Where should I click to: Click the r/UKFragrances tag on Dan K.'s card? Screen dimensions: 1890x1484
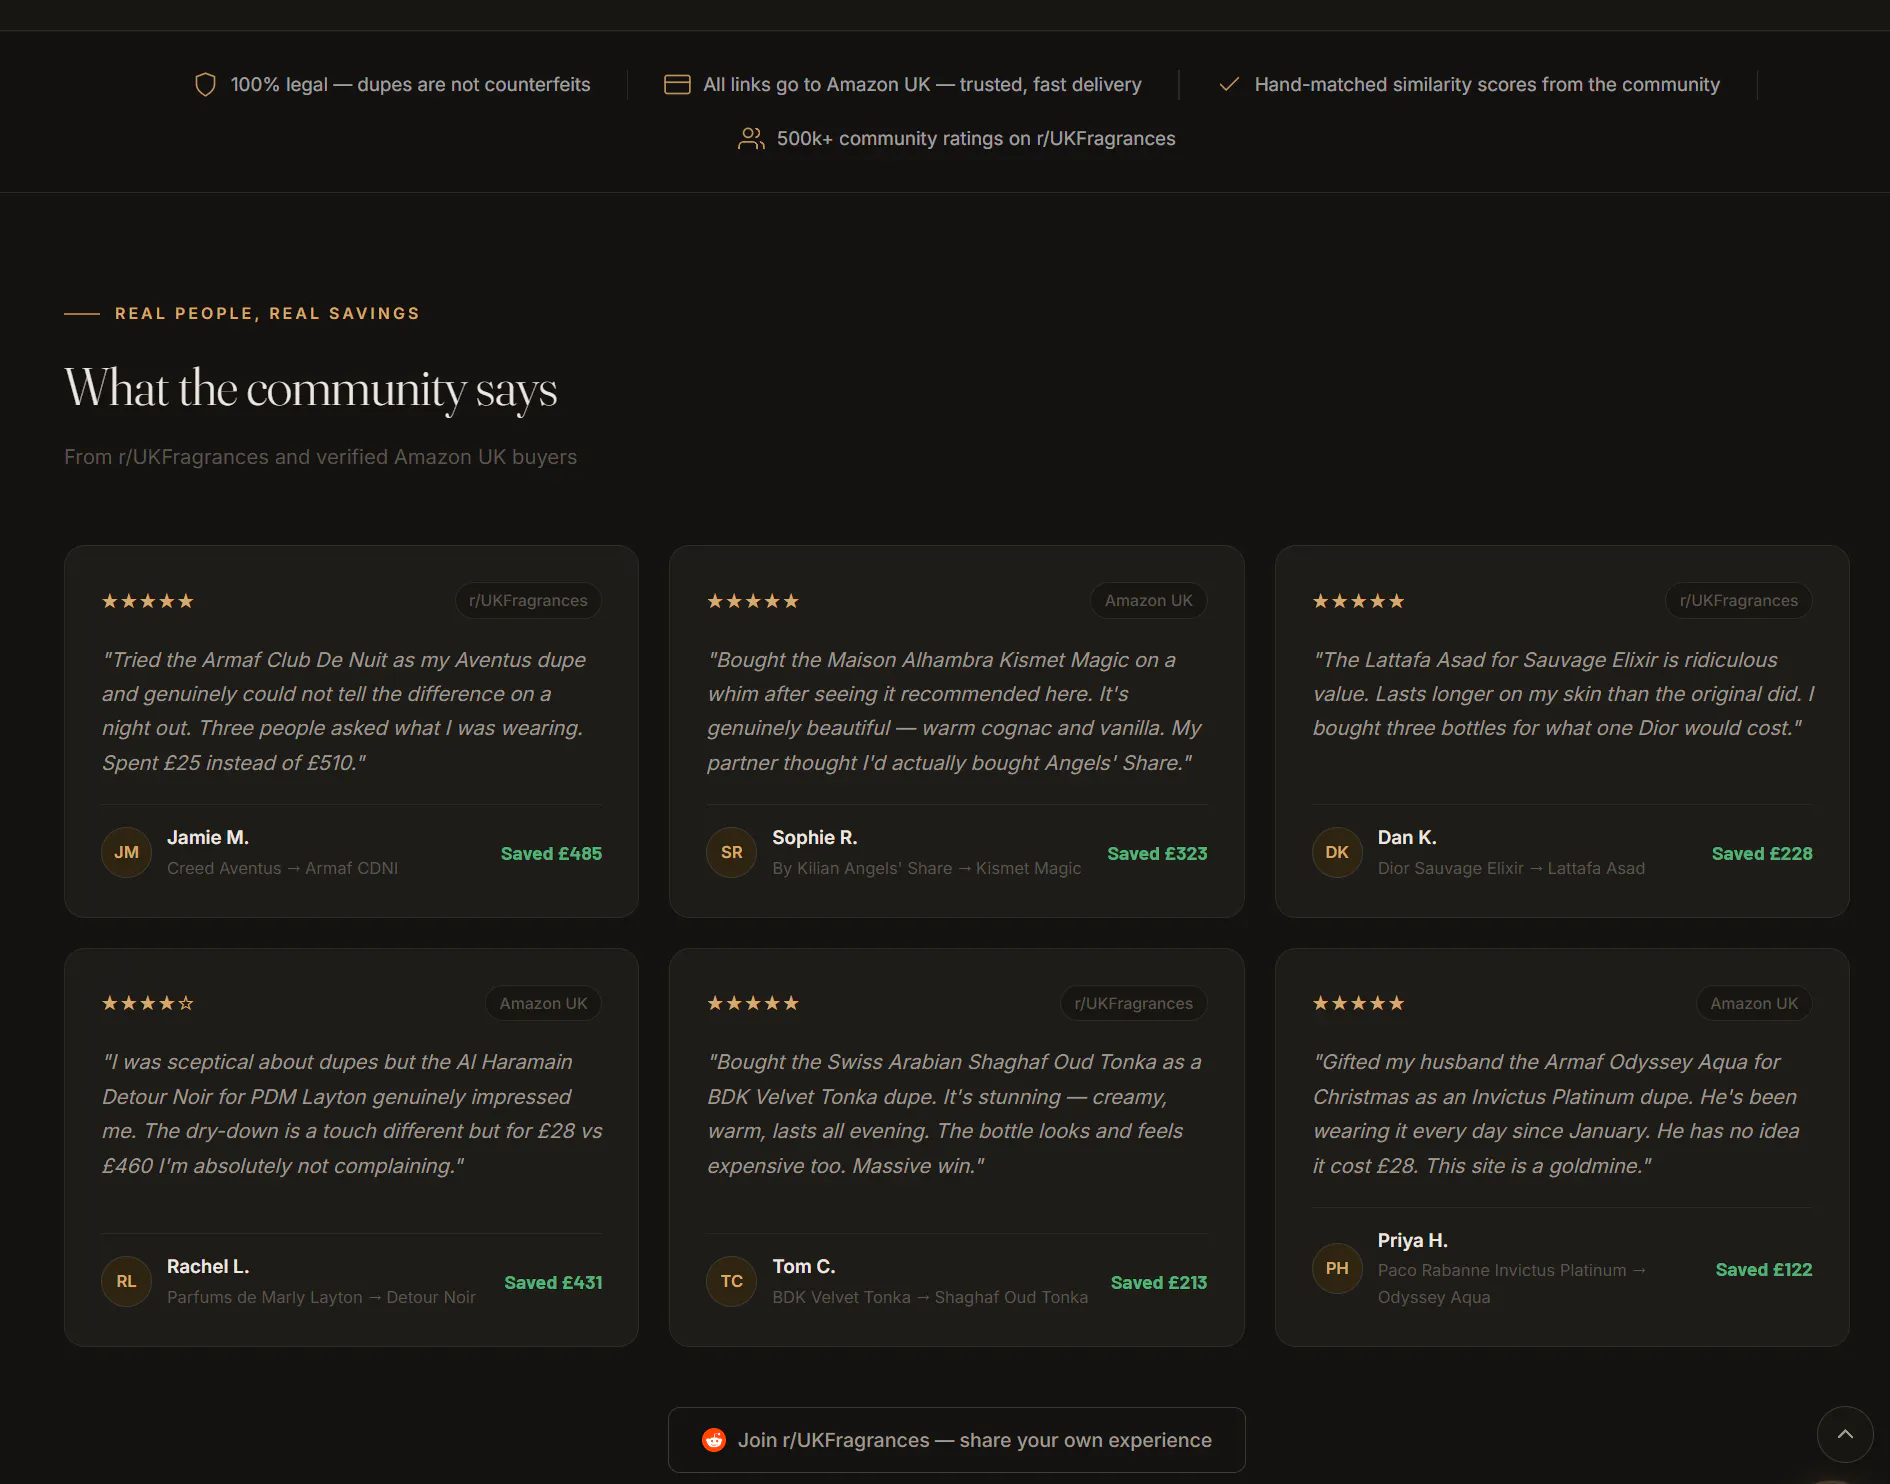click(1739, 601)
